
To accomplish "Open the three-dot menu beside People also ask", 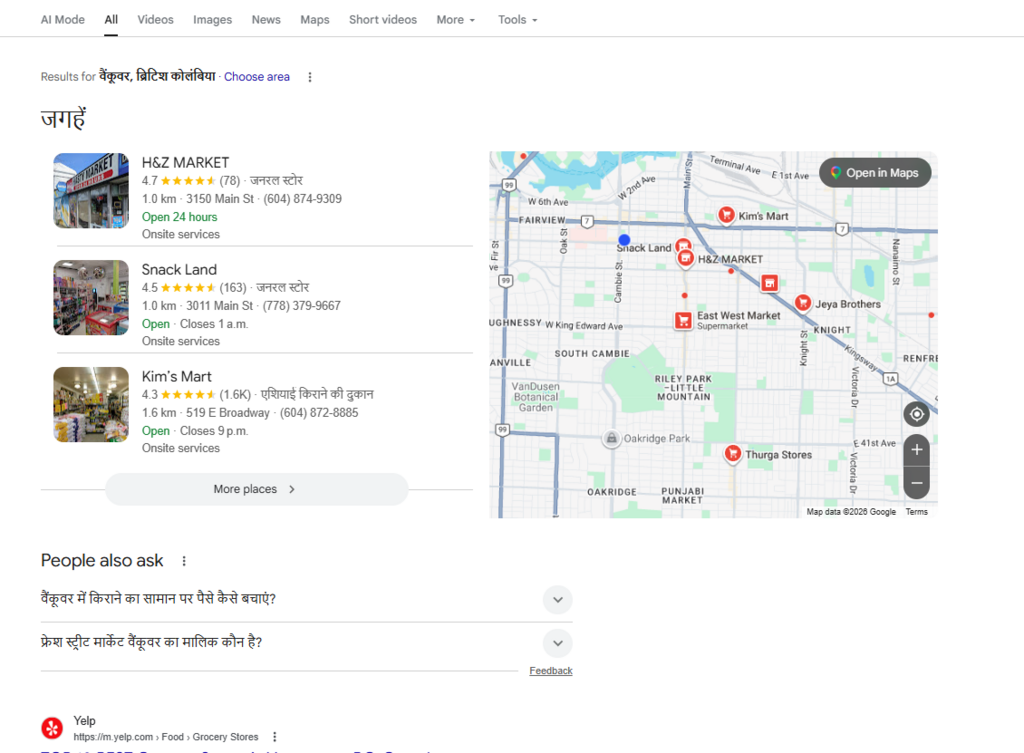I will pyautogui.click(x=184, y=561).
